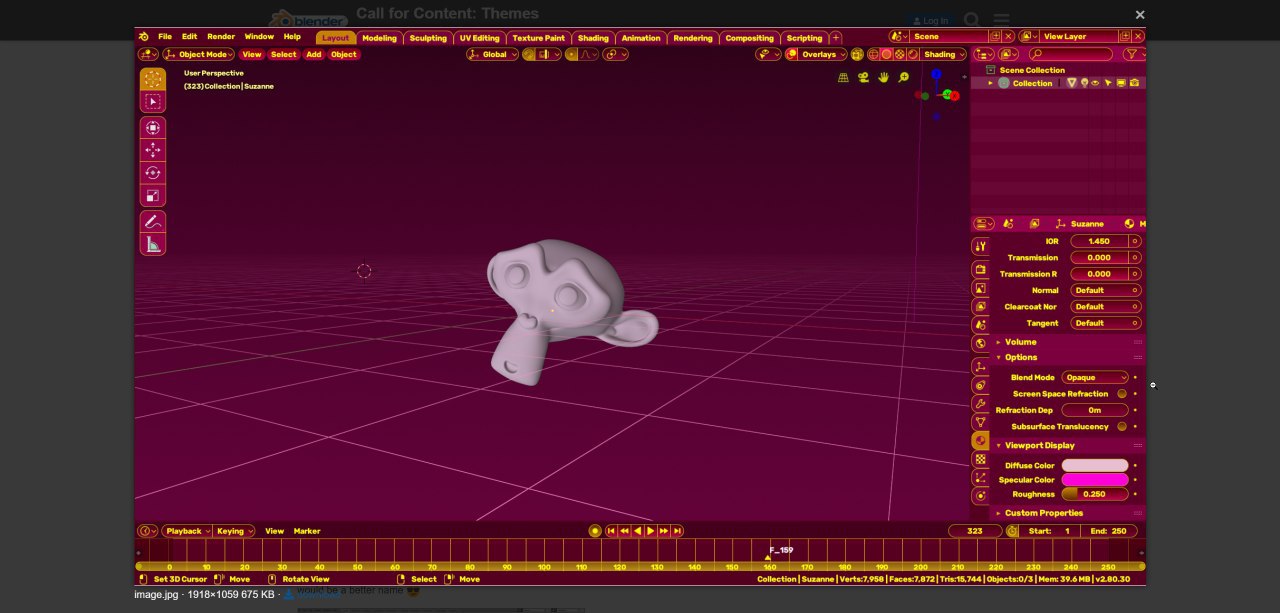Open the Tool settings properties tab
Screen dimensions: 1280x613
coord(980,246)
